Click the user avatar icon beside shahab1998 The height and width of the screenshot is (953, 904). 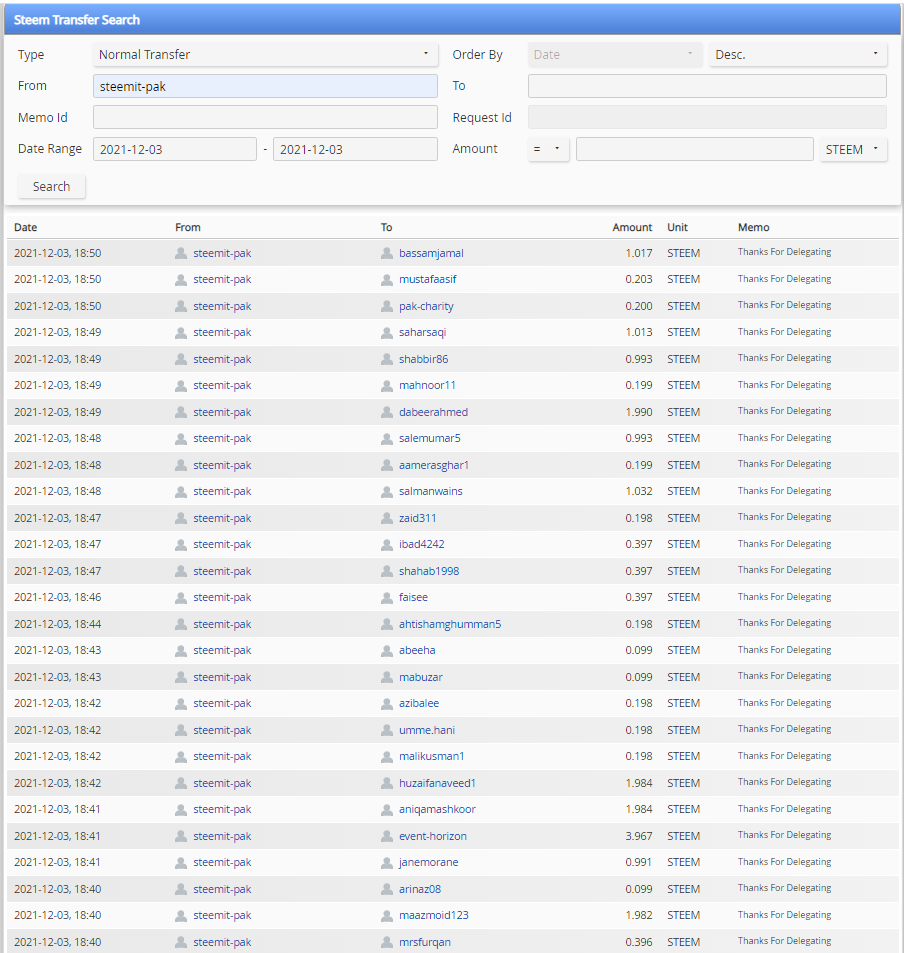click(x=387, y=571)
